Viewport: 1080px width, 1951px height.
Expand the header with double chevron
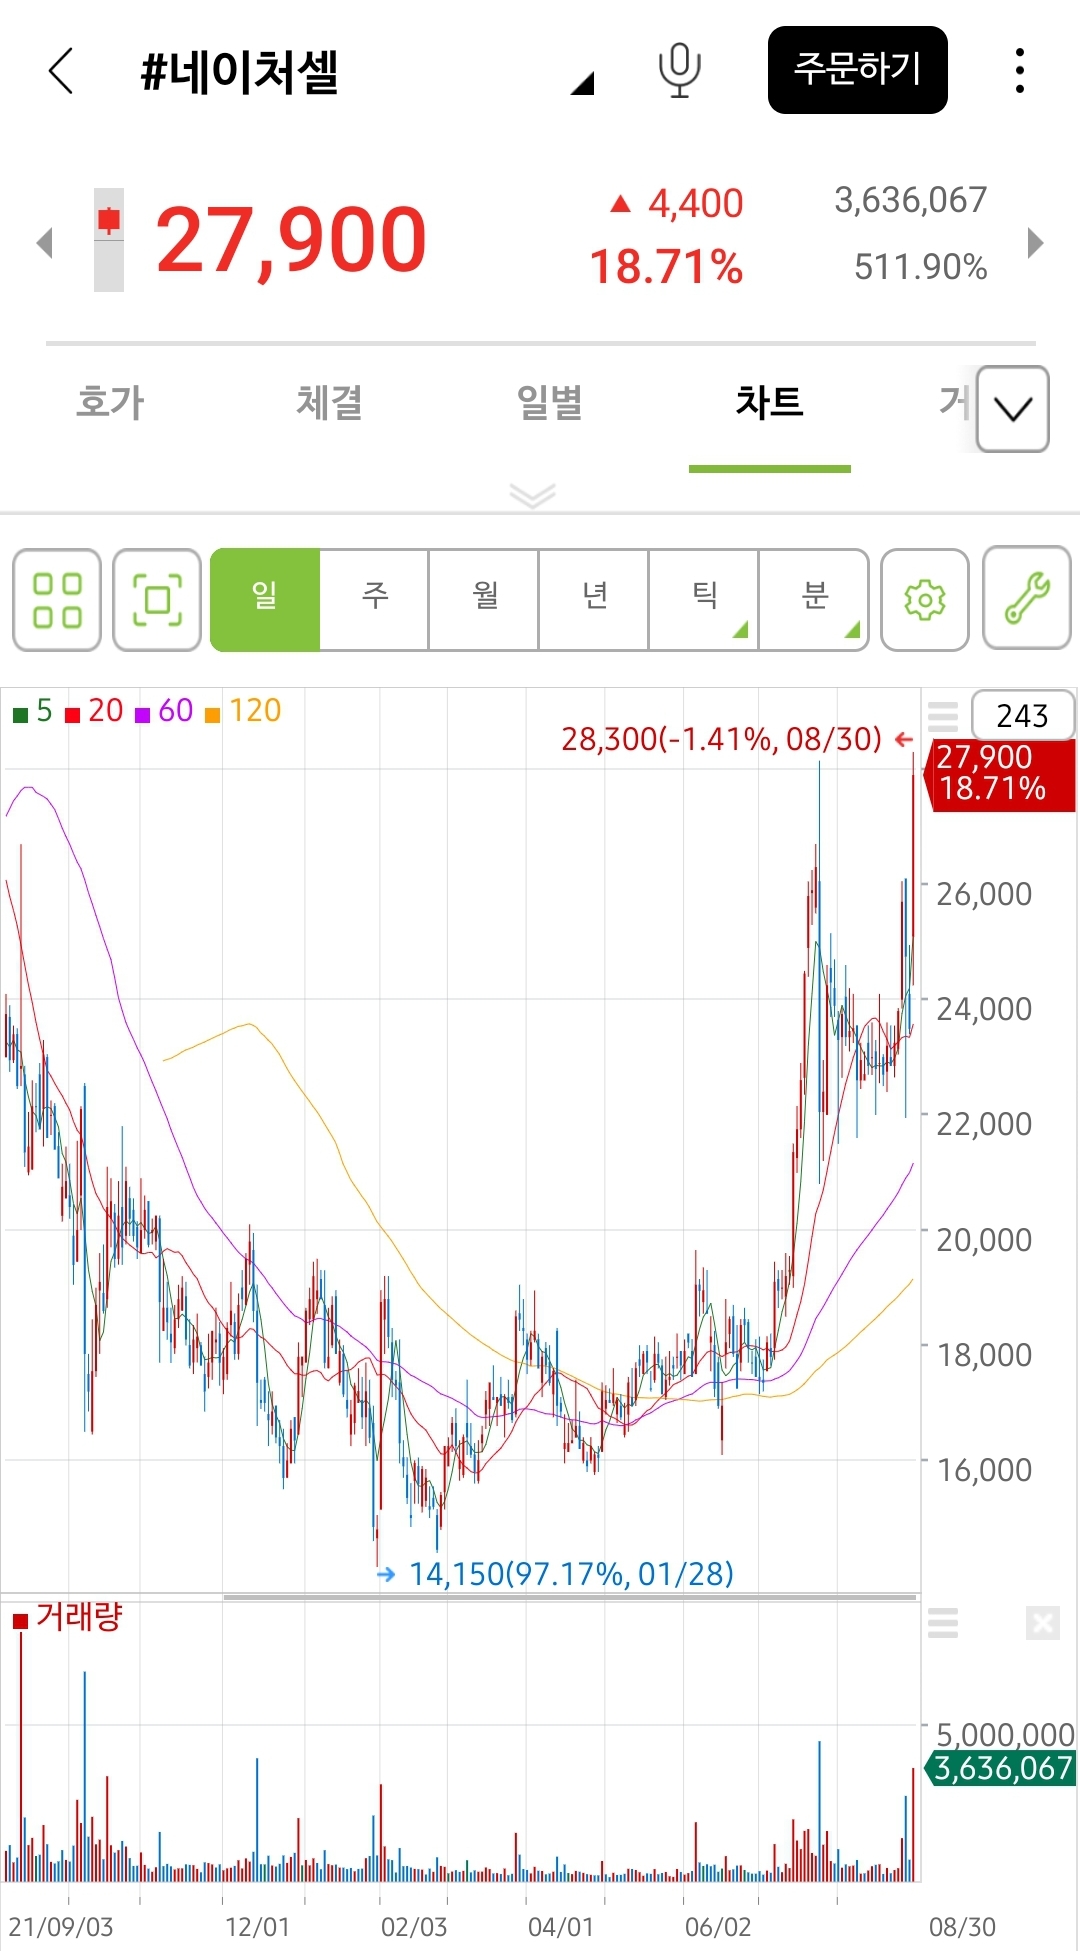point(532,495)
